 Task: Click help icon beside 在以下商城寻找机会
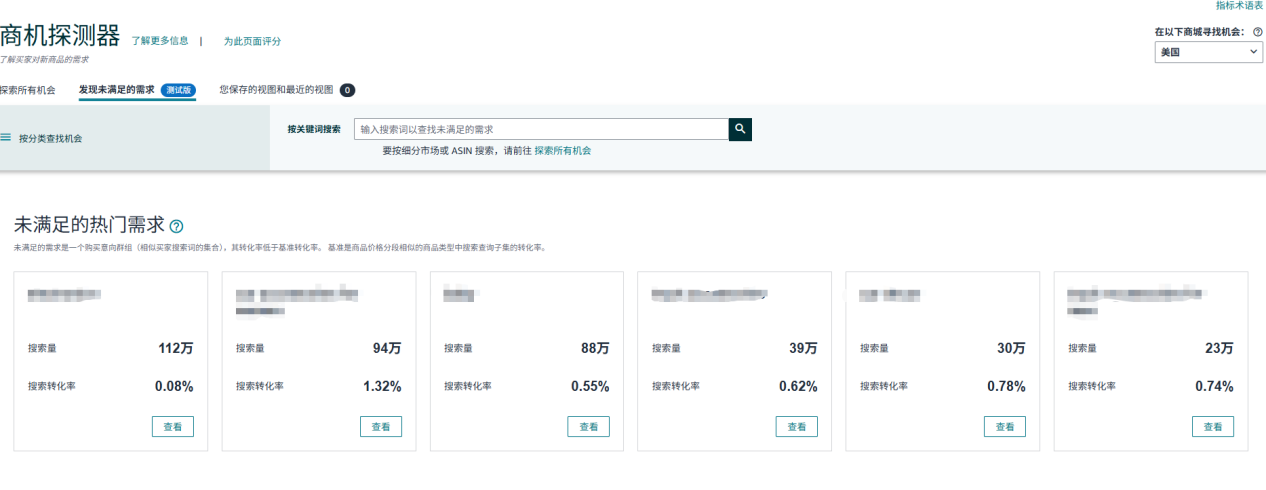pos(1257,32)
